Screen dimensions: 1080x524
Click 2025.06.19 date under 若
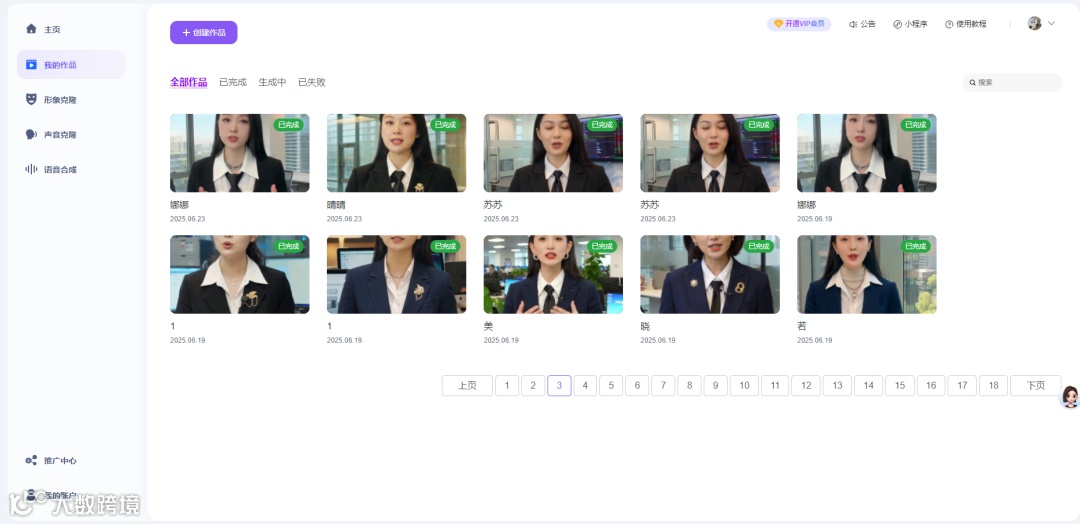[x=815, y=340]
